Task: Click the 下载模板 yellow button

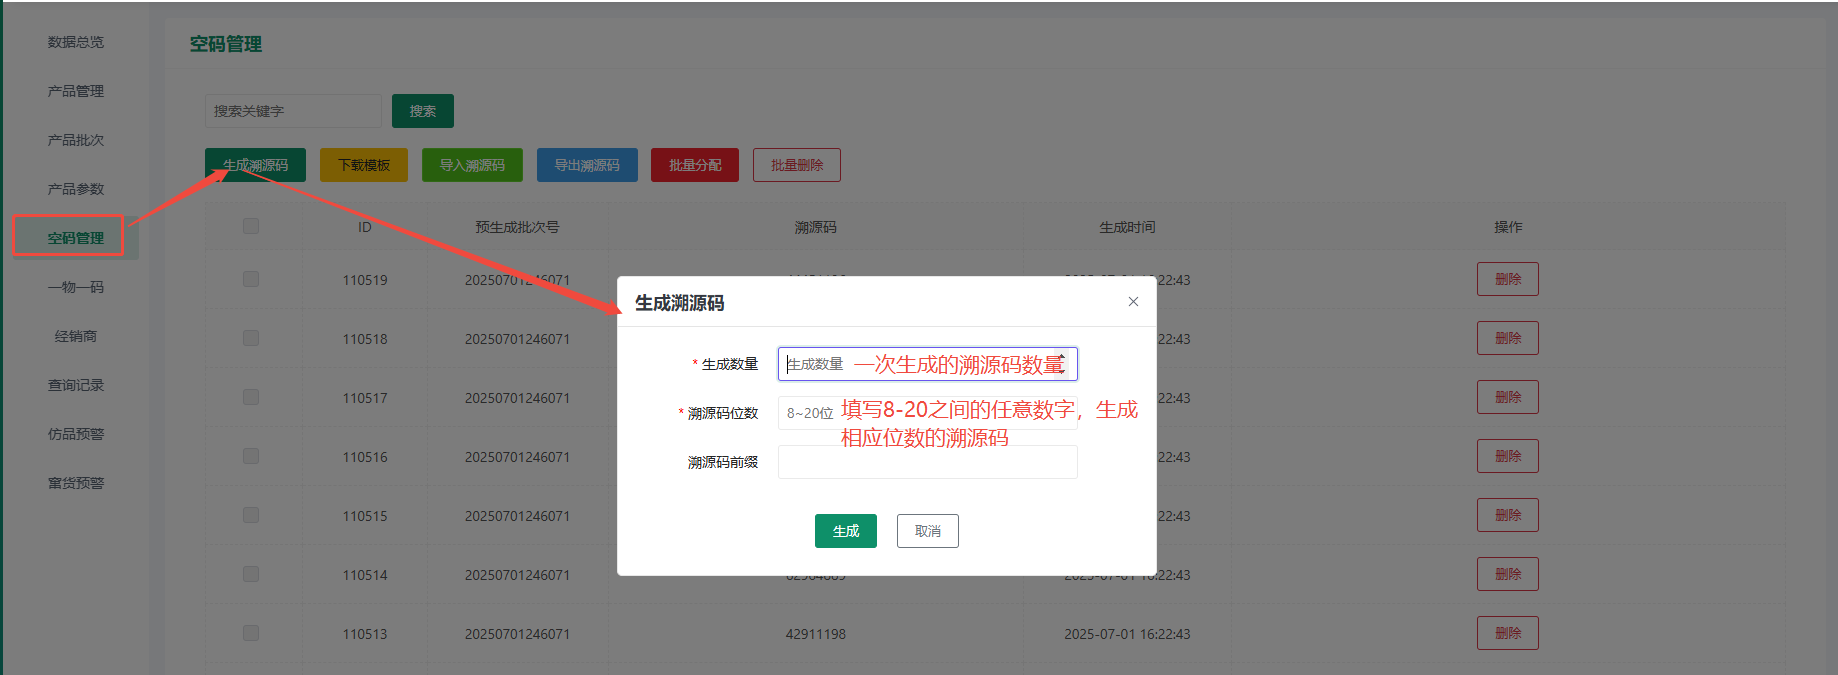Action: pos(364,165)
